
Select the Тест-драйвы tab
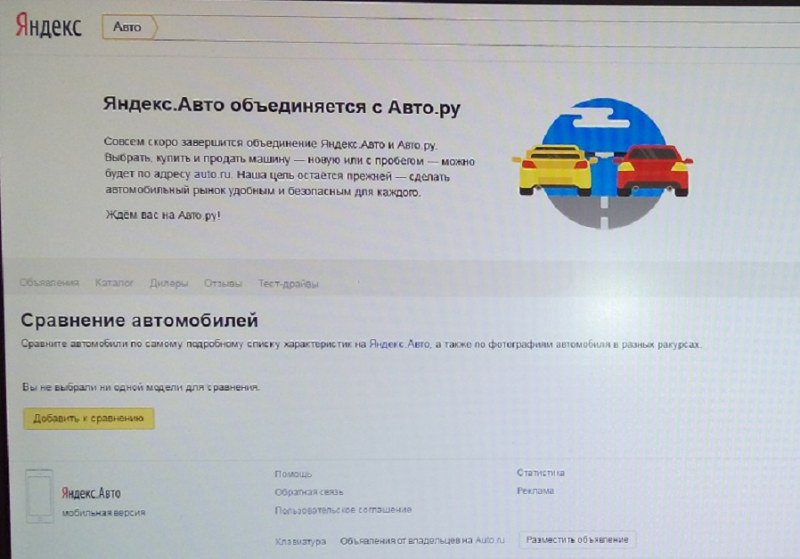tap(288, 284)
